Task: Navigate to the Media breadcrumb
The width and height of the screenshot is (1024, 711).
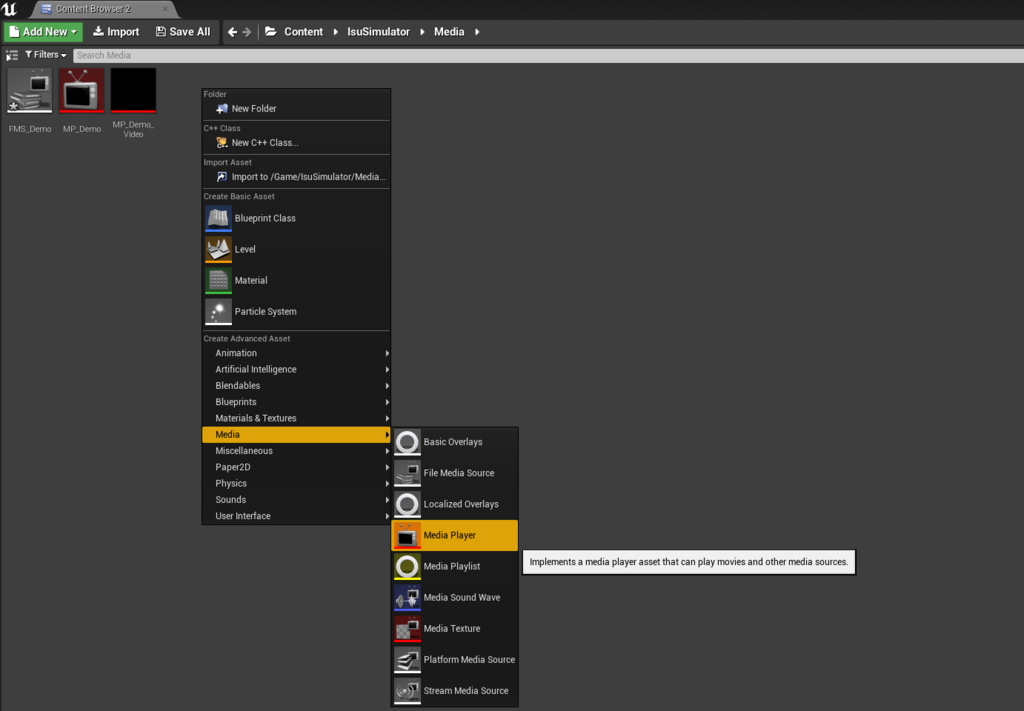Action: tap(449, 31)
